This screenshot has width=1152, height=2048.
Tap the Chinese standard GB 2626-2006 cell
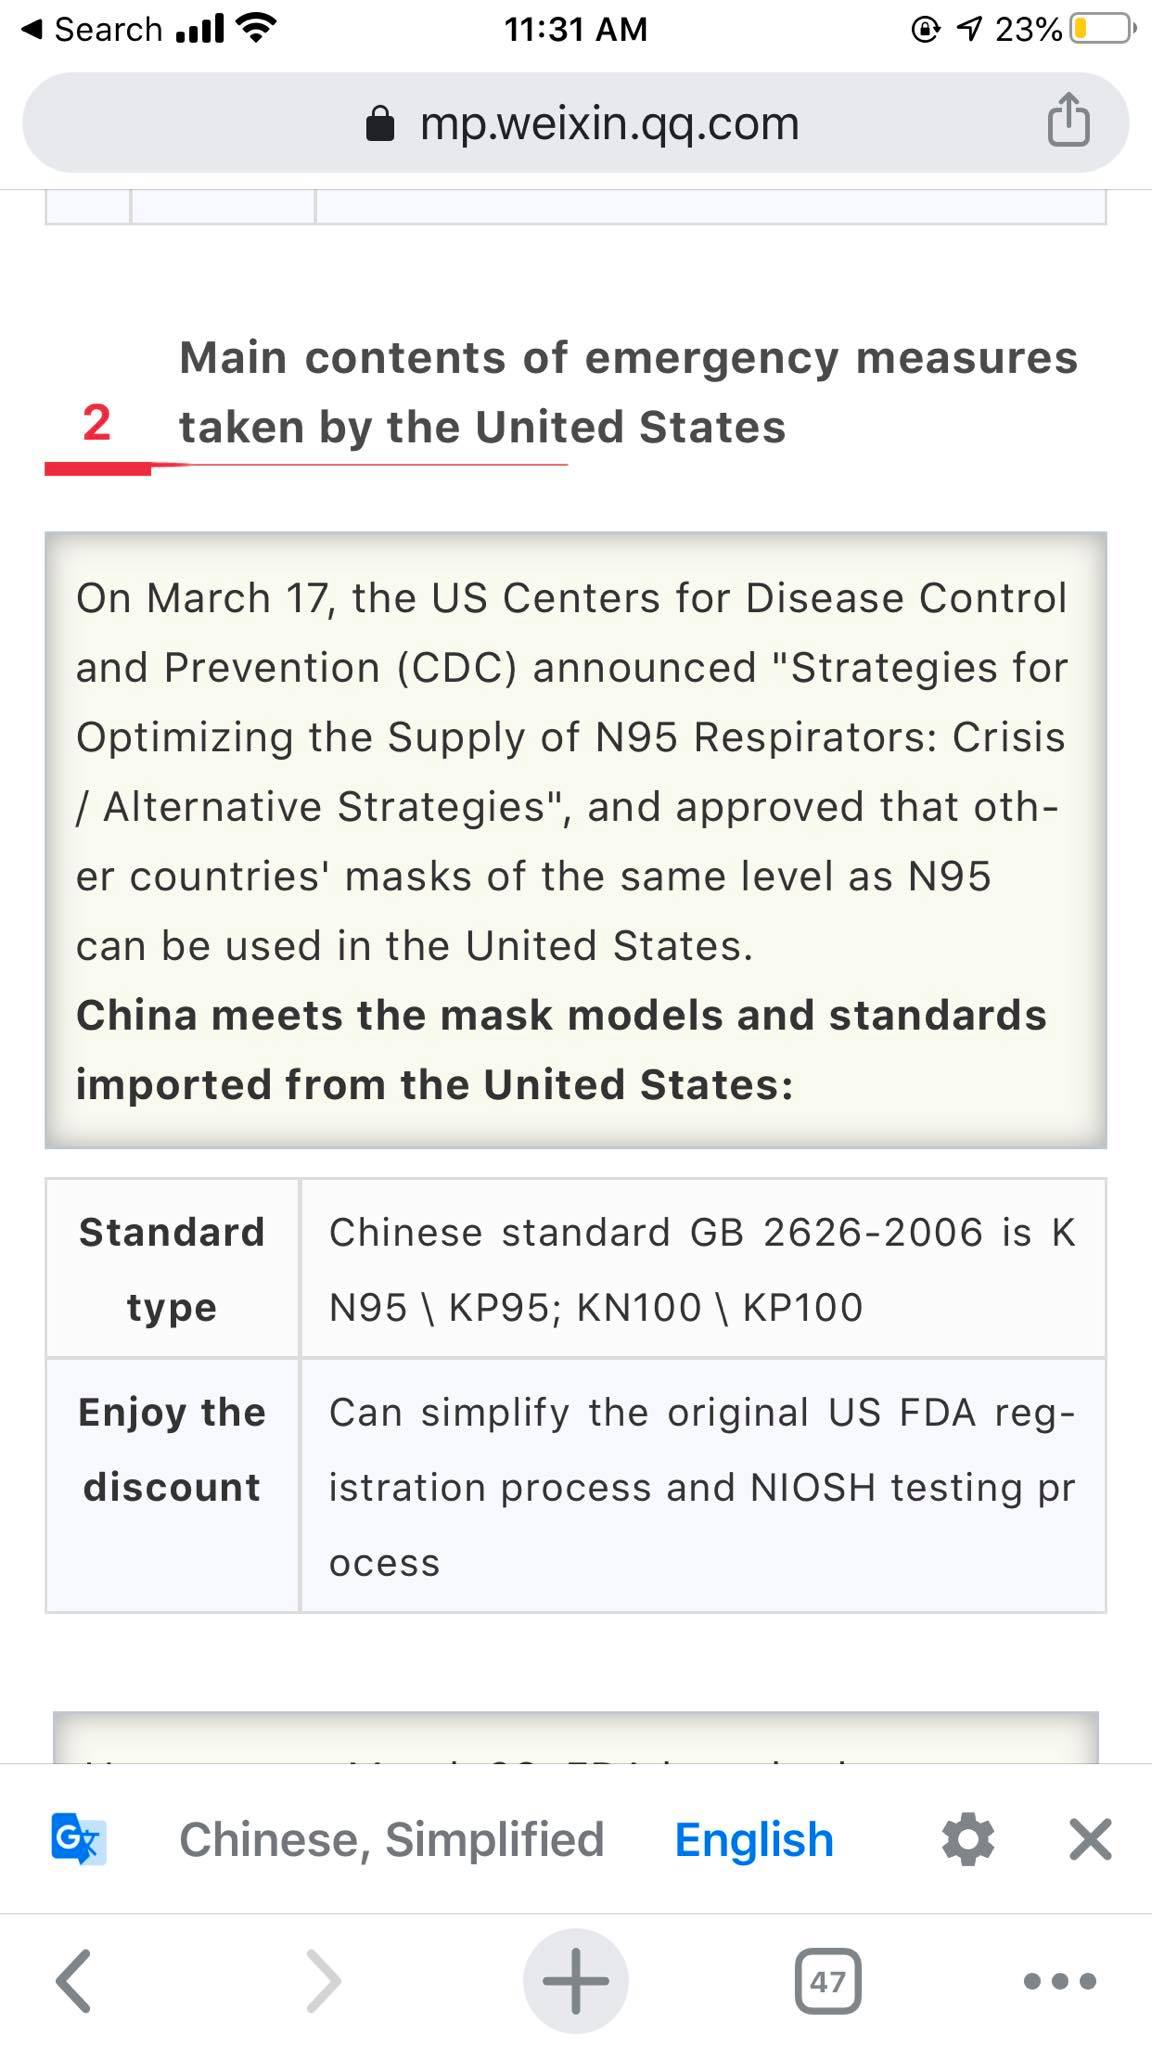[x=703, y=1268]
